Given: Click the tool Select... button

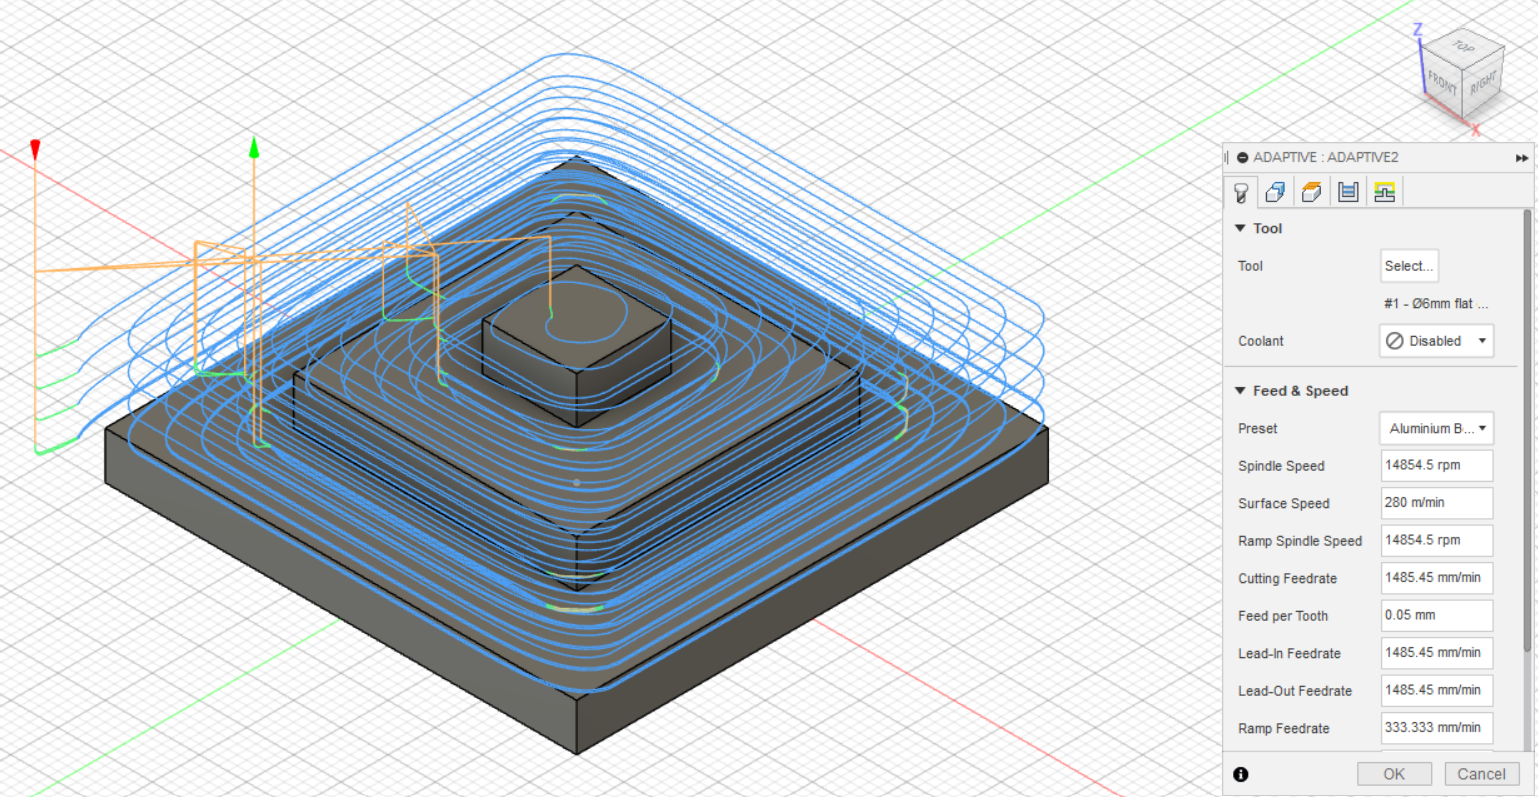Looking at the screenshot, I should [x=1408, y=266].
